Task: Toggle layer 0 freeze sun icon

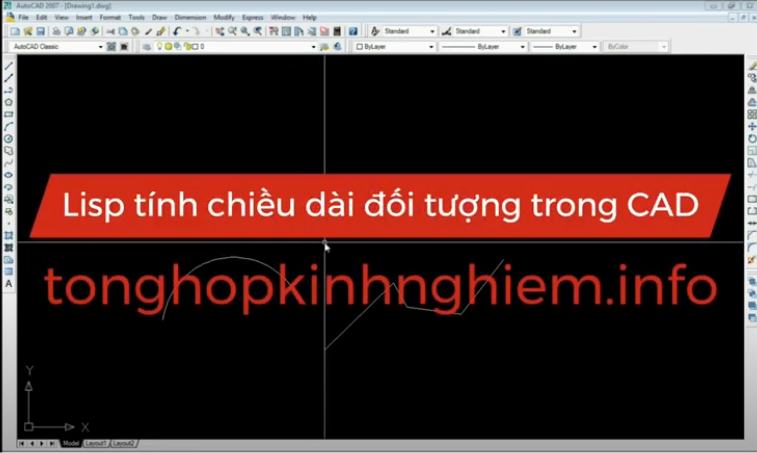Action: tap(168, 47)
